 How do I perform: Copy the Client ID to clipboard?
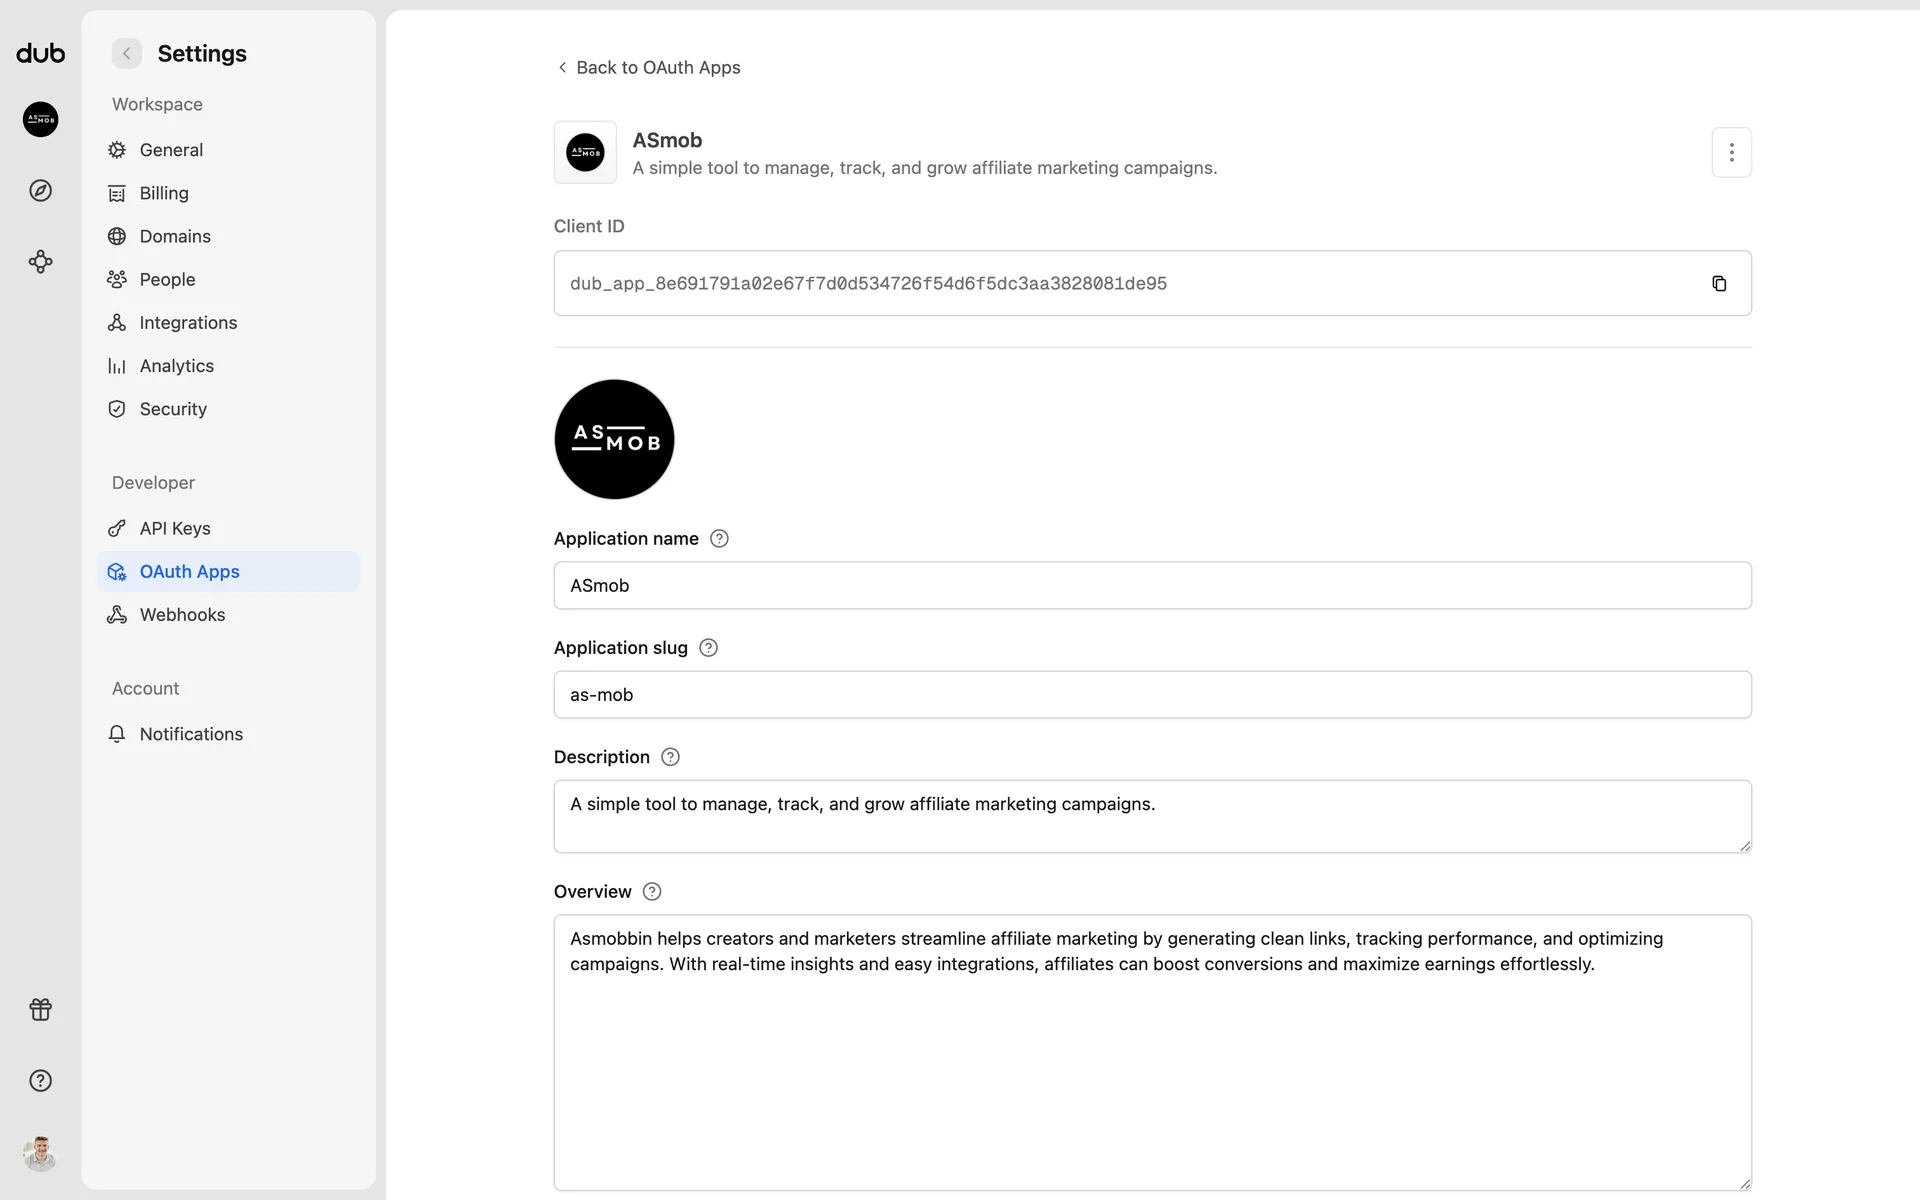tap(1719, 284)
